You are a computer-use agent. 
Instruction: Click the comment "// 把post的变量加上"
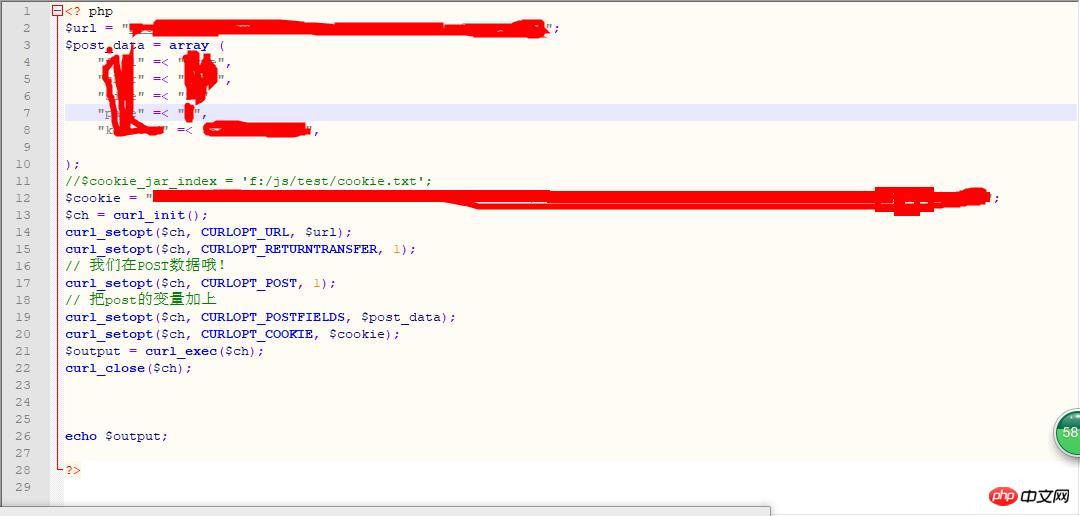[x=141, y=300]
